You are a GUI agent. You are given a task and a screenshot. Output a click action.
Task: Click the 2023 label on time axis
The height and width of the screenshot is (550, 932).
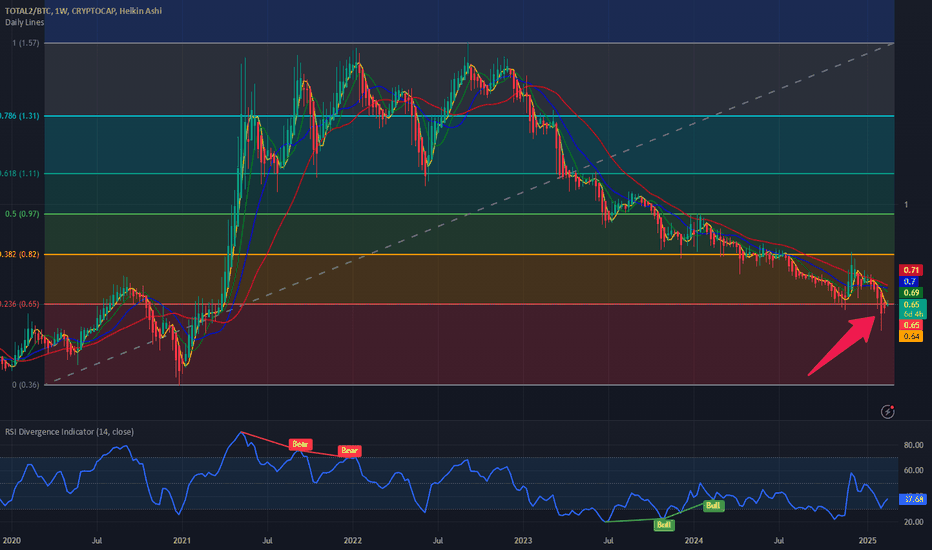[x=523, y=540]
